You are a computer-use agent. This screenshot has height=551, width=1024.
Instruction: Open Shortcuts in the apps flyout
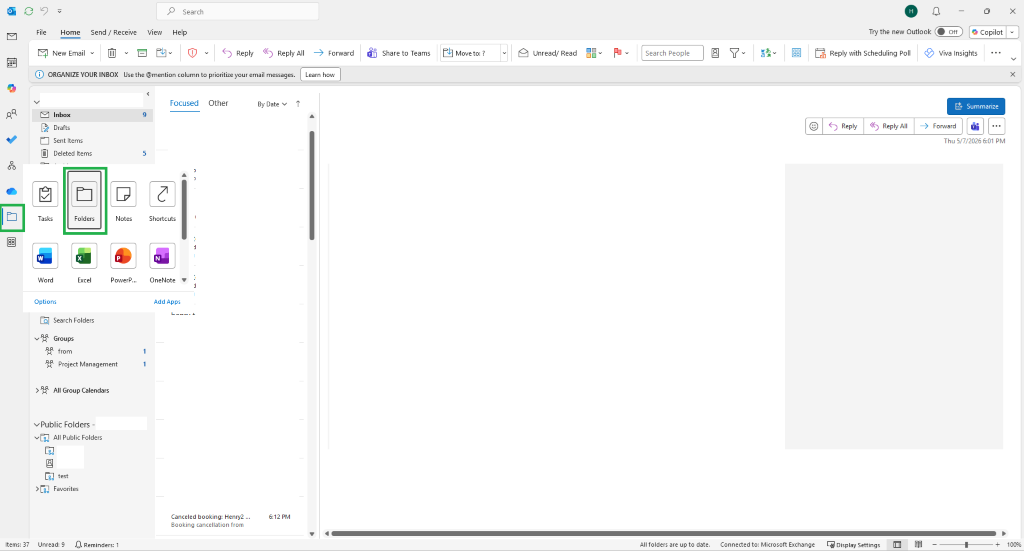[x=162, y=202]
